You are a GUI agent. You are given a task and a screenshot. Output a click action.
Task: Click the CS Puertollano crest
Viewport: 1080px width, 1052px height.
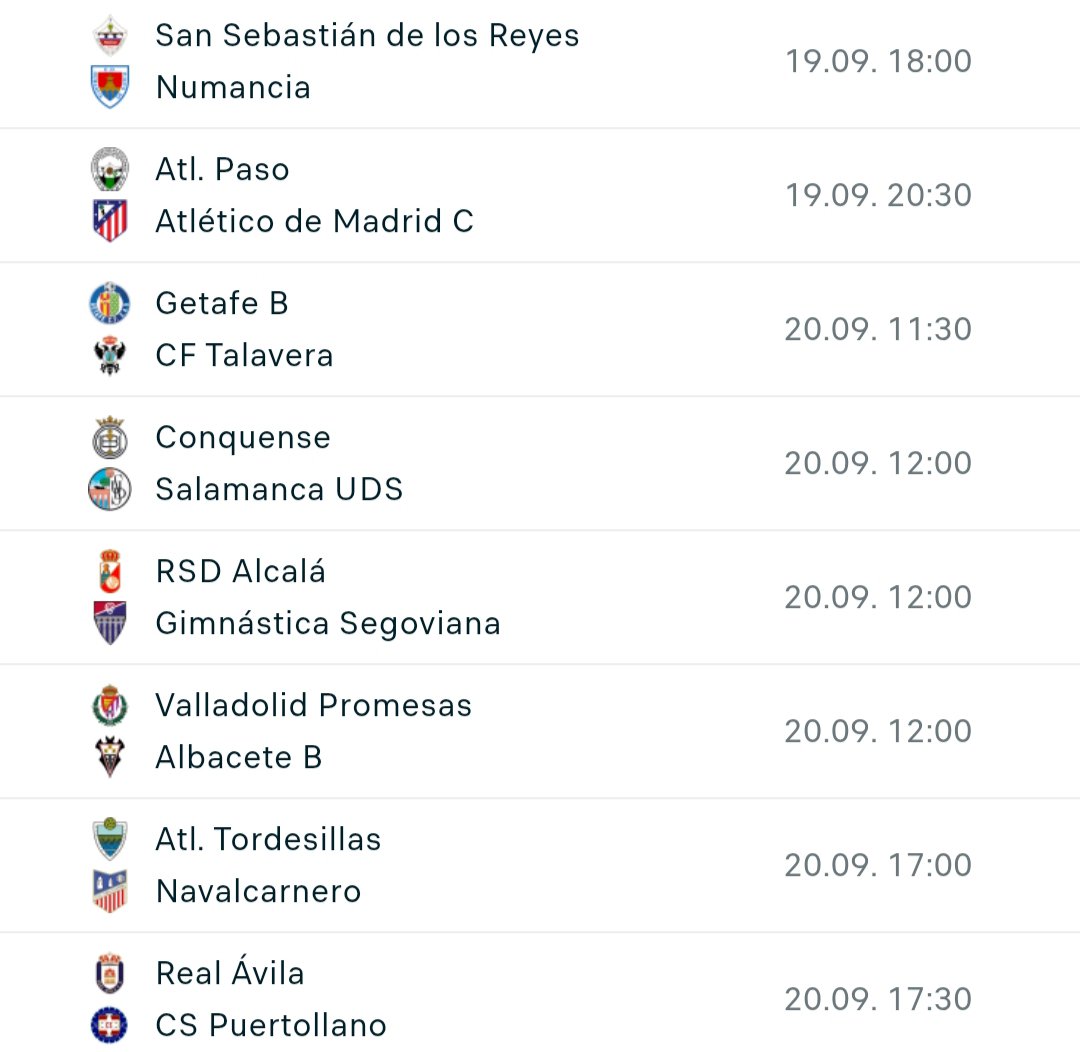tap(110, 1024)
